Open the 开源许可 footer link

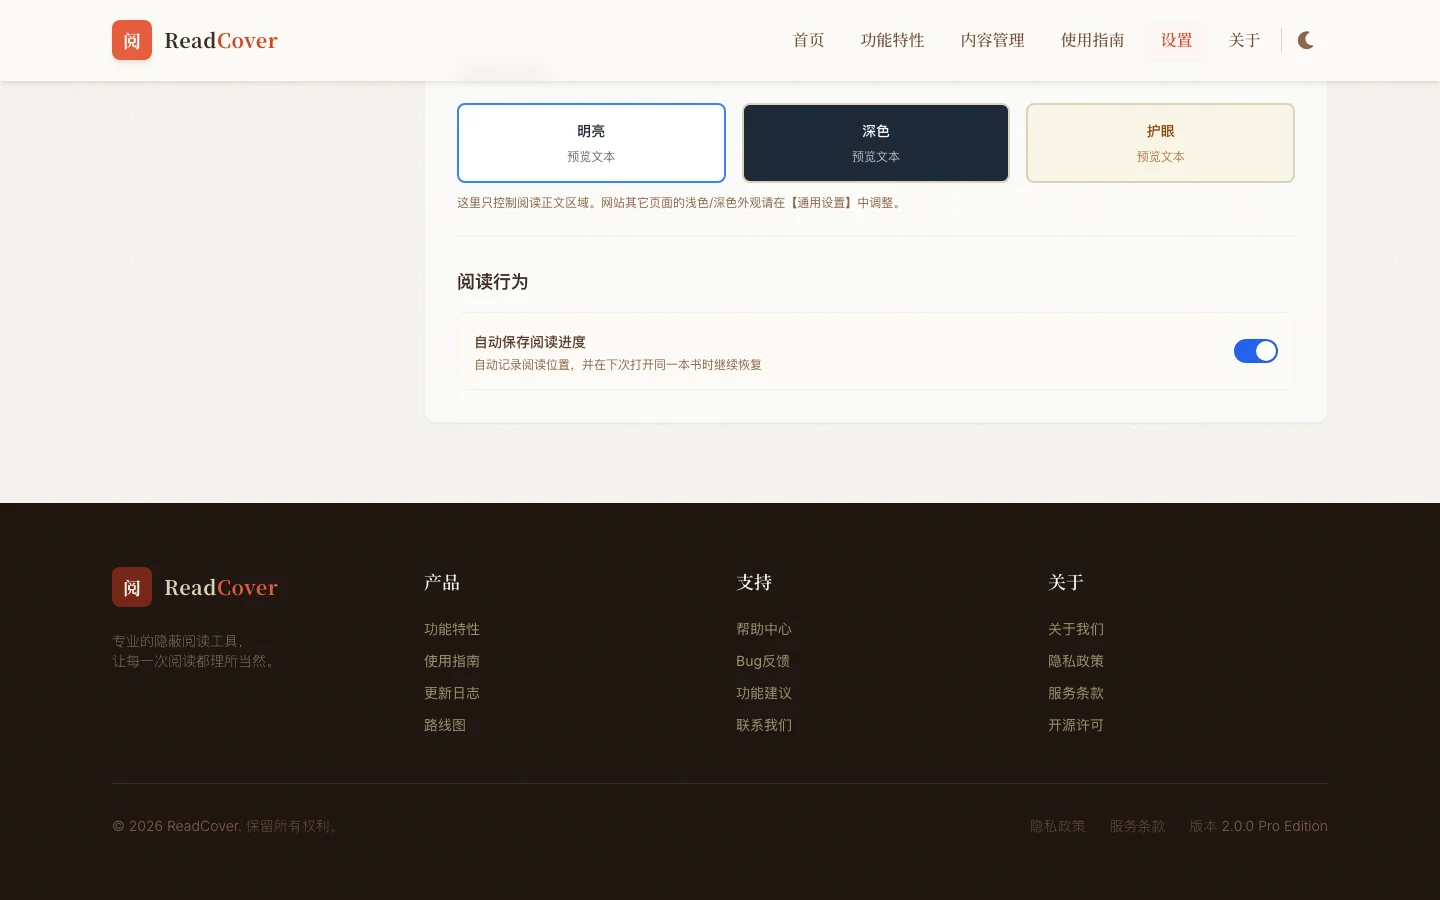click(x=1076, y=725)
